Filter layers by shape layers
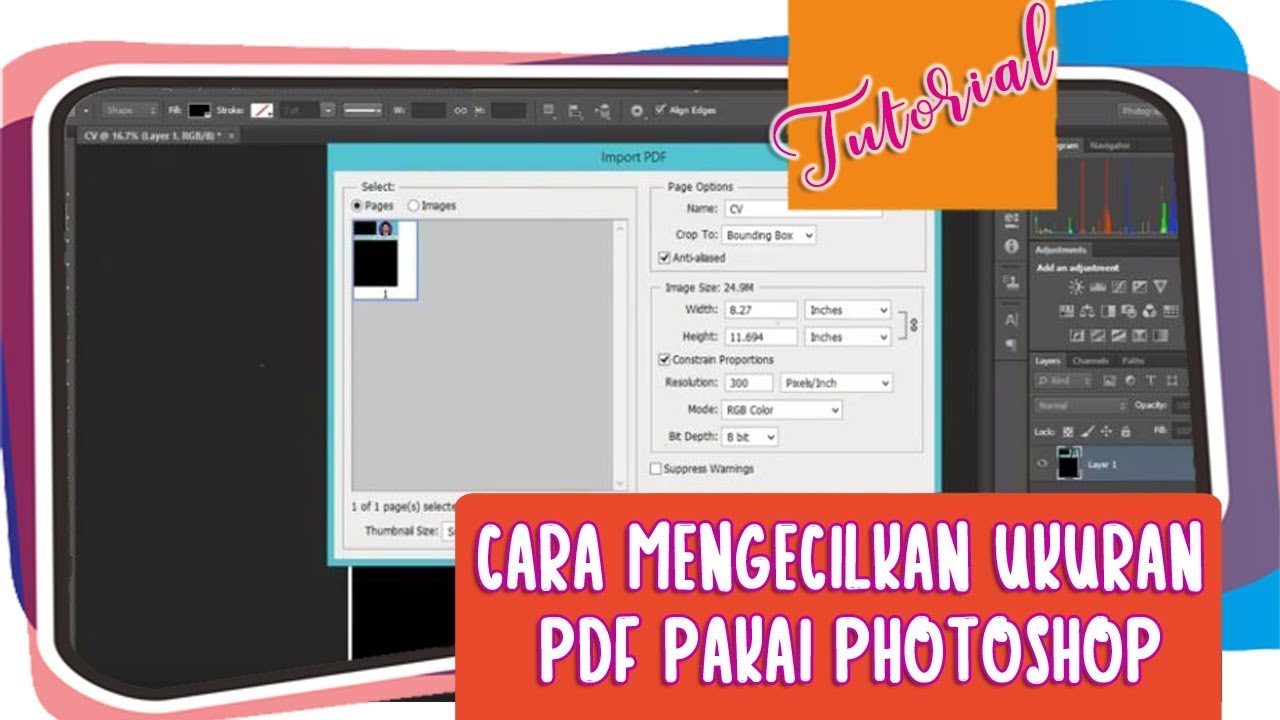Viewport: 1280px width, 720px height. pyautogui.click(x=1171, y=381)
